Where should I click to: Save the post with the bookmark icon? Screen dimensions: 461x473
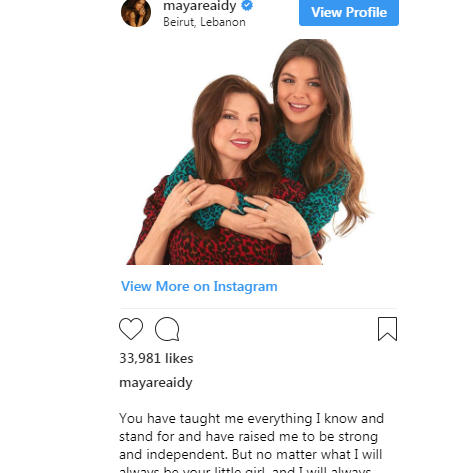coord(387,329)
